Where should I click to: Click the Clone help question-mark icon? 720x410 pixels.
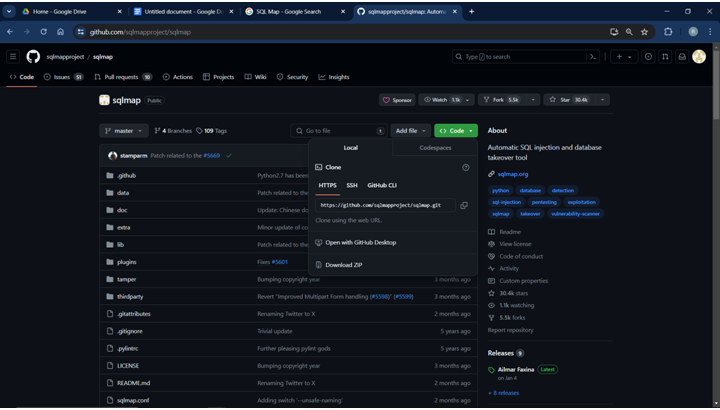click(x=466, y=167)
